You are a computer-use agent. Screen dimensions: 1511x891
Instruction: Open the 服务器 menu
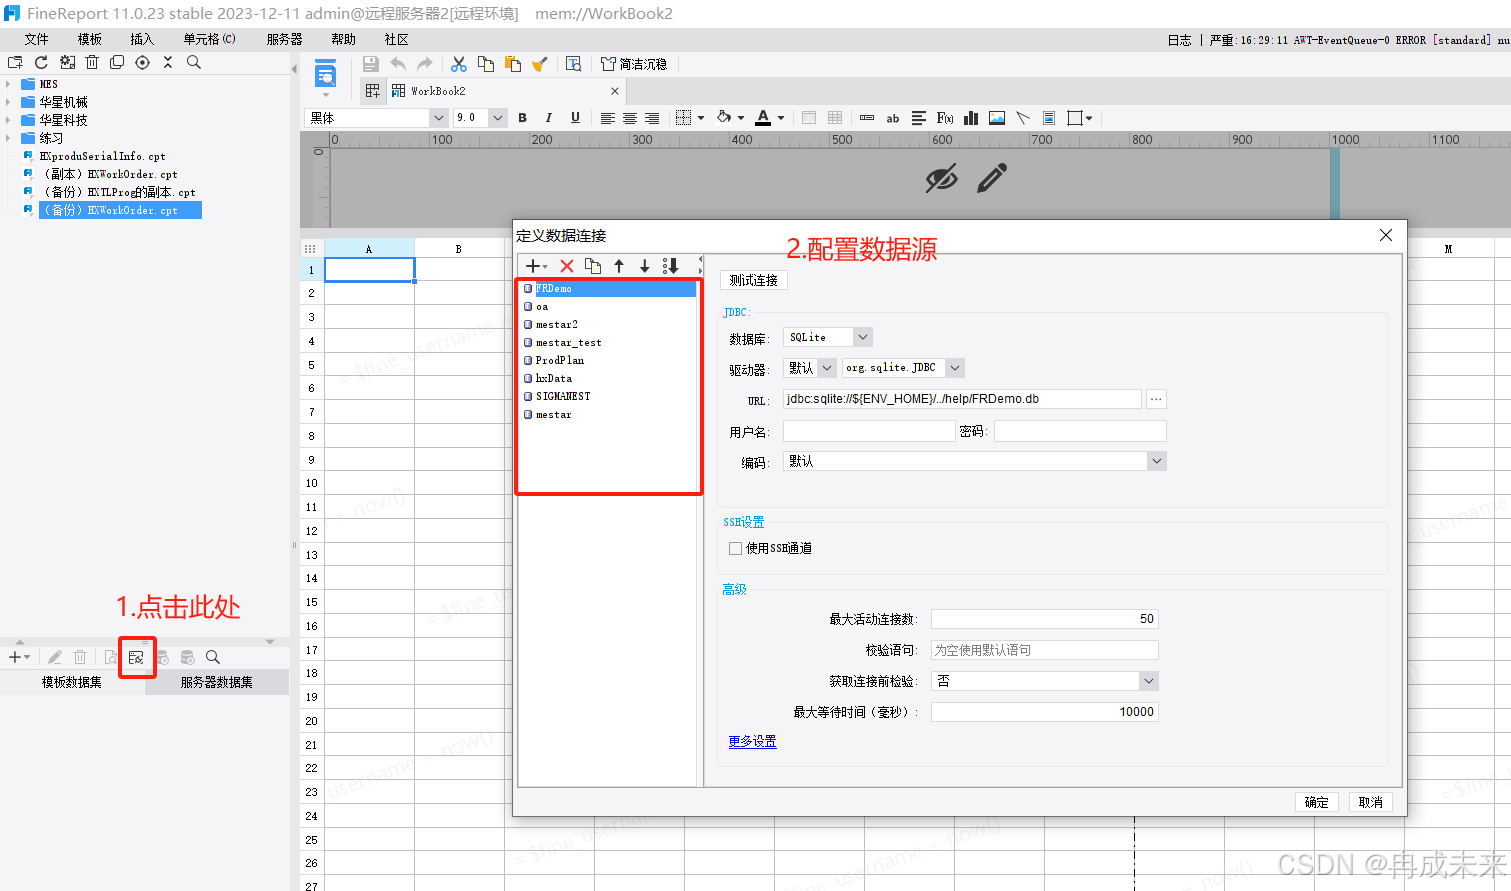[285, 39]
